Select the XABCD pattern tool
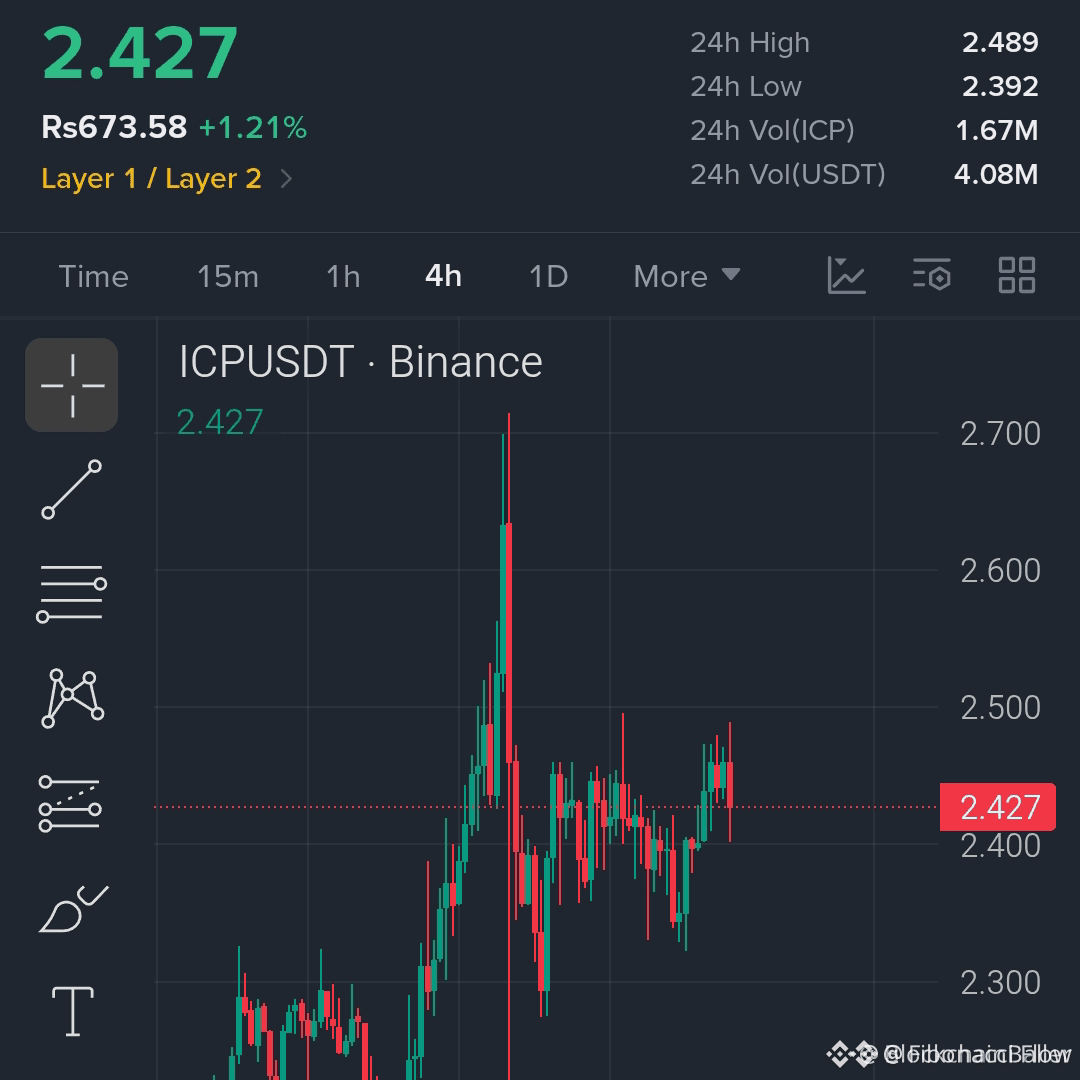Image resolution: width=1080 pixels, height=1080 pixels. (x=72, y=698)
